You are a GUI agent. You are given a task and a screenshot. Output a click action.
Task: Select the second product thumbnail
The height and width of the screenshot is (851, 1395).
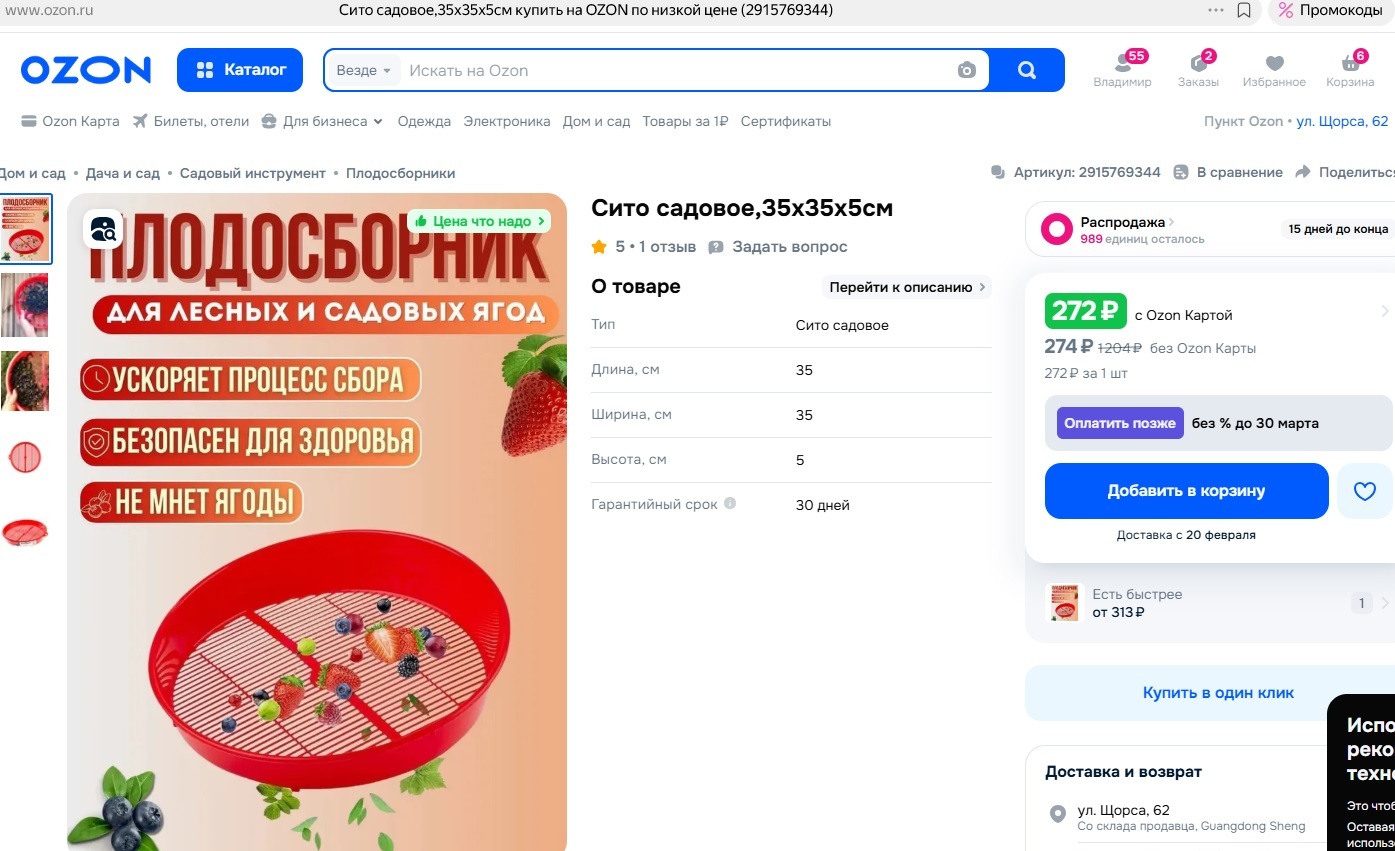[25, 305]
